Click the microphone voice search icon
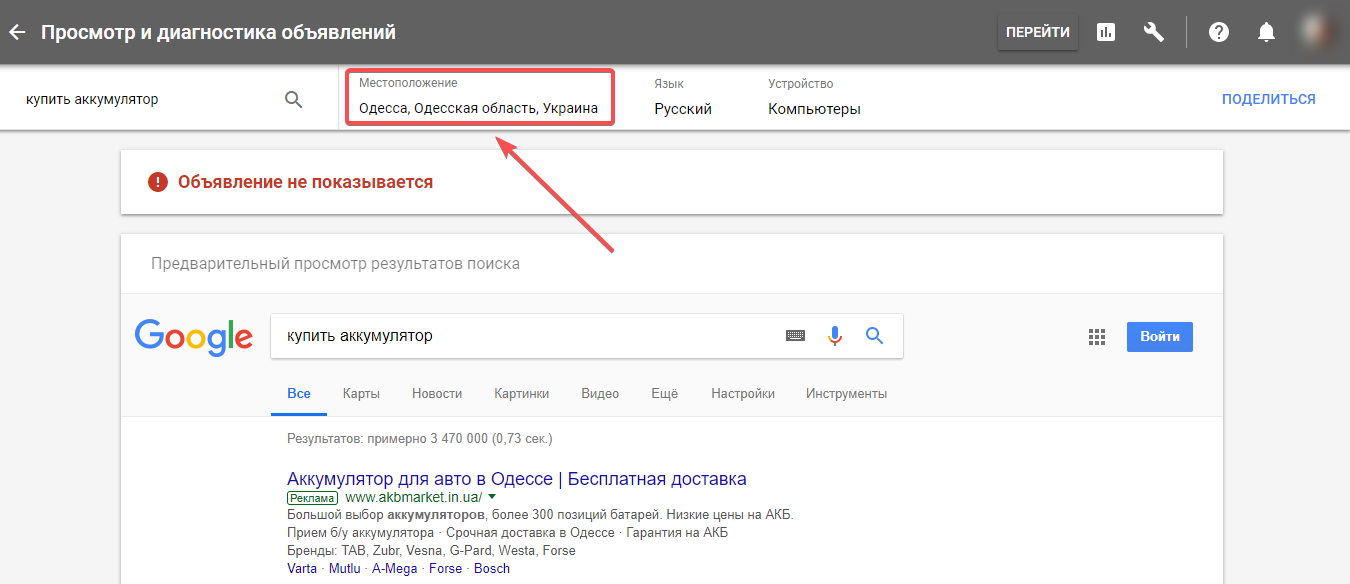1350x584 pixels. click(x=835, y=336)
